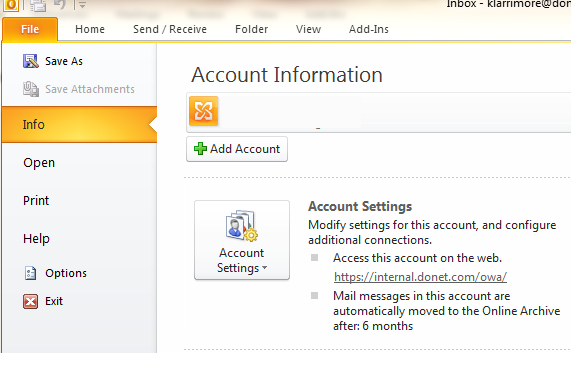This screenshot has height=382, width=571.
Task: Open the internal.donet.com/owa link
Action: pyautogui.click(x=420, y=277)
